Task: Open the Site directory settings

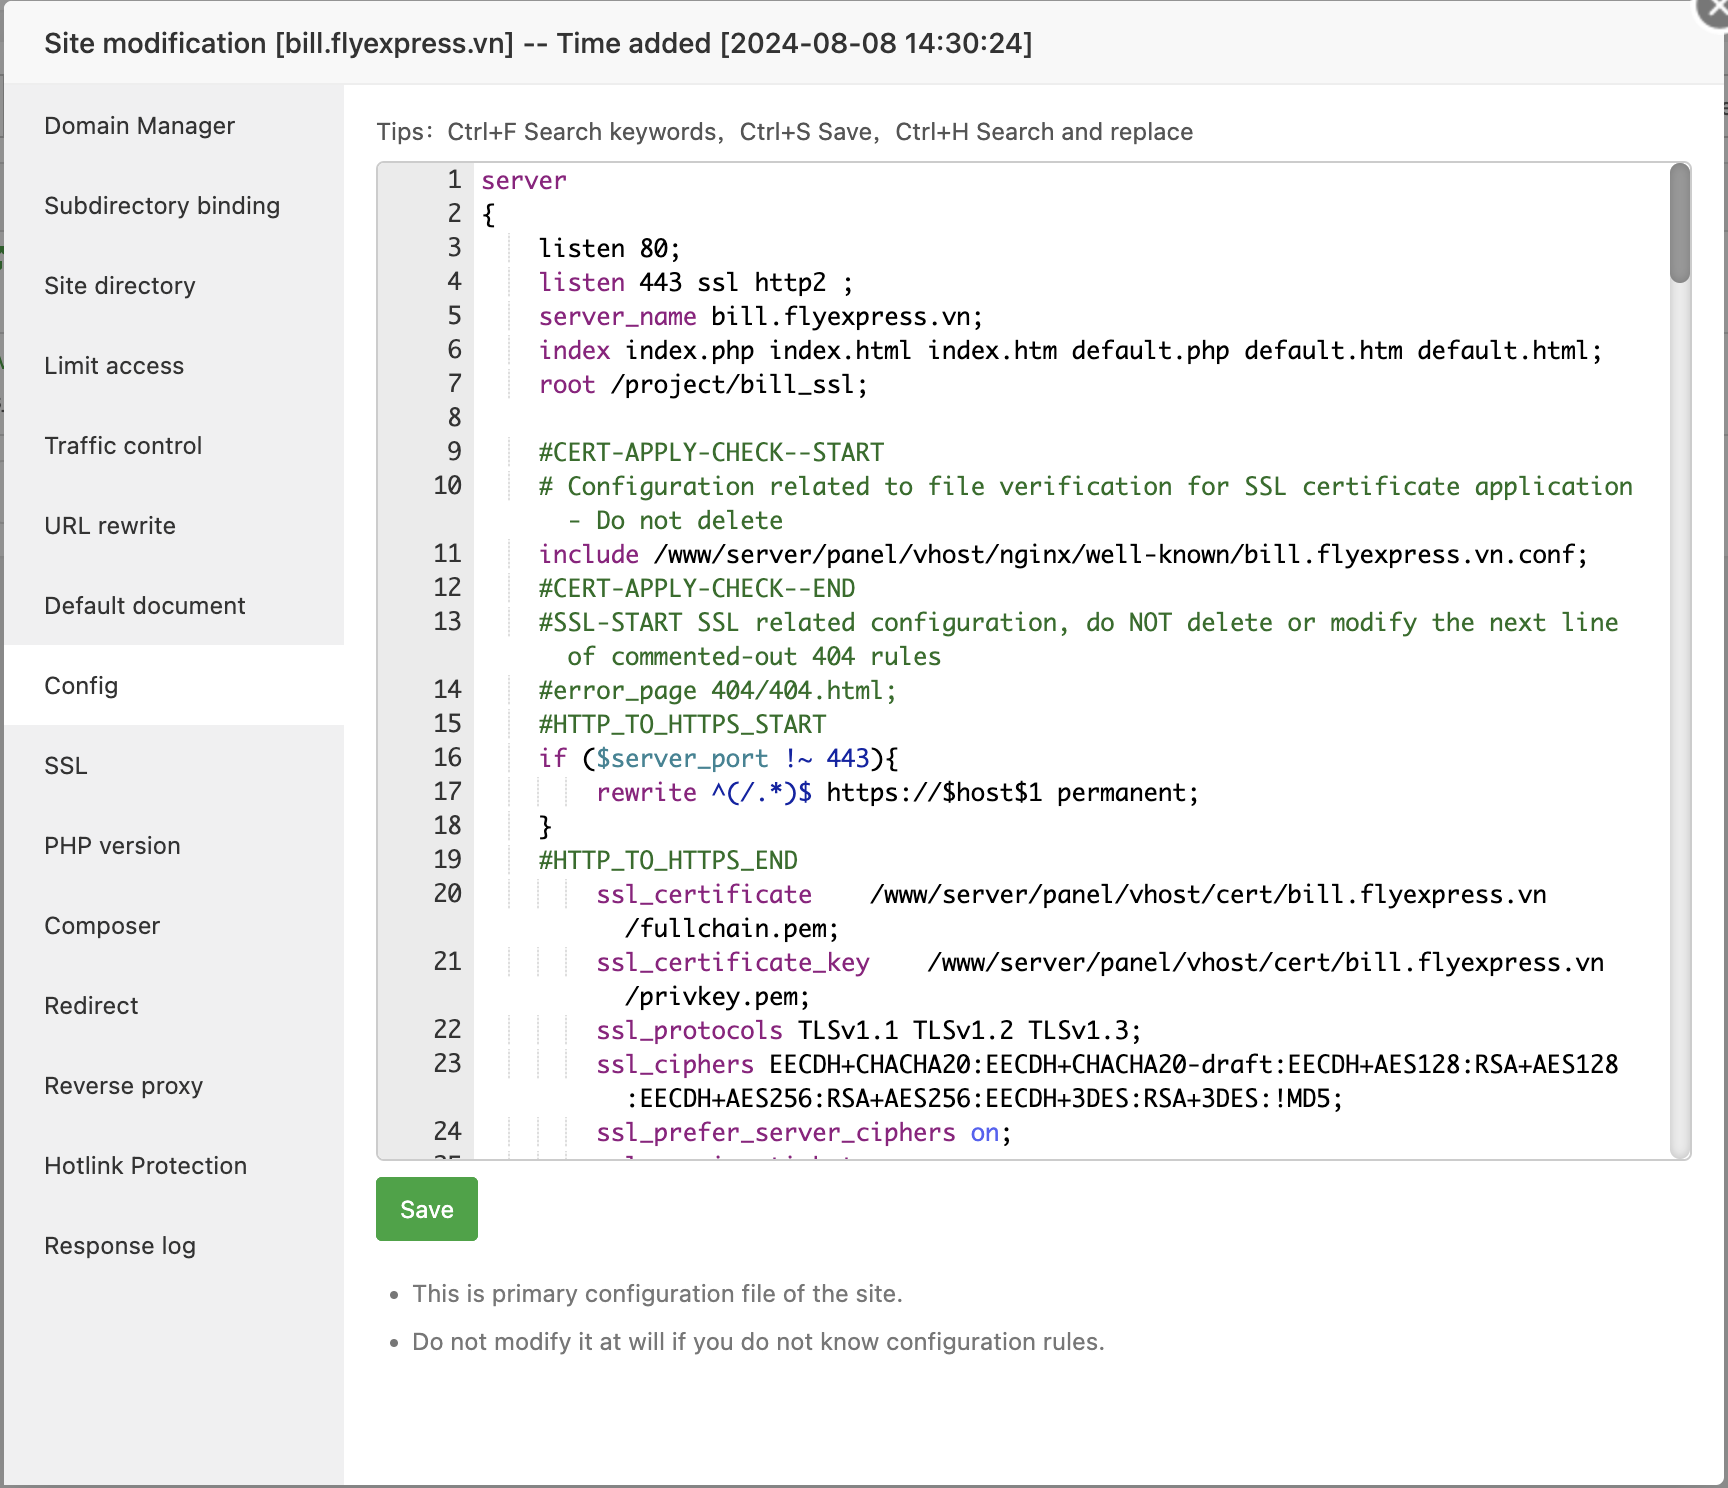Action: (x=120, y=286)
